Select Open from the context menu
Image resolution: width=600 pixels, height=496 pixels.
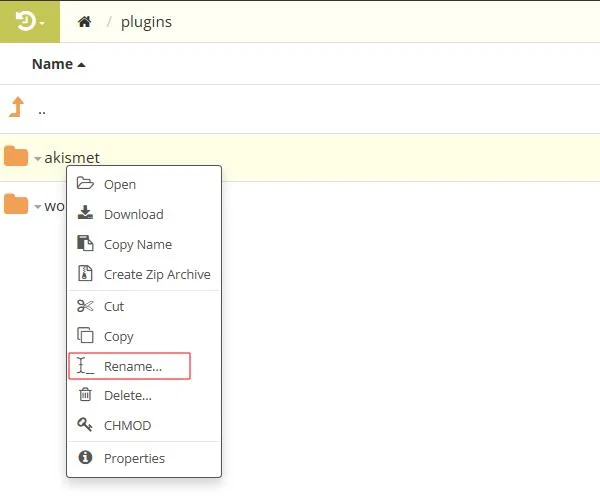119,184
